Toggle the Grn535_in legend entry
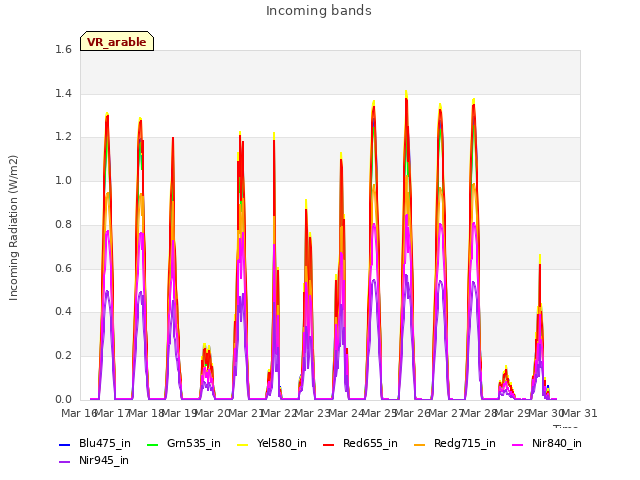Image resolution: width=640 pixels, height=480 pixels. 184,443
